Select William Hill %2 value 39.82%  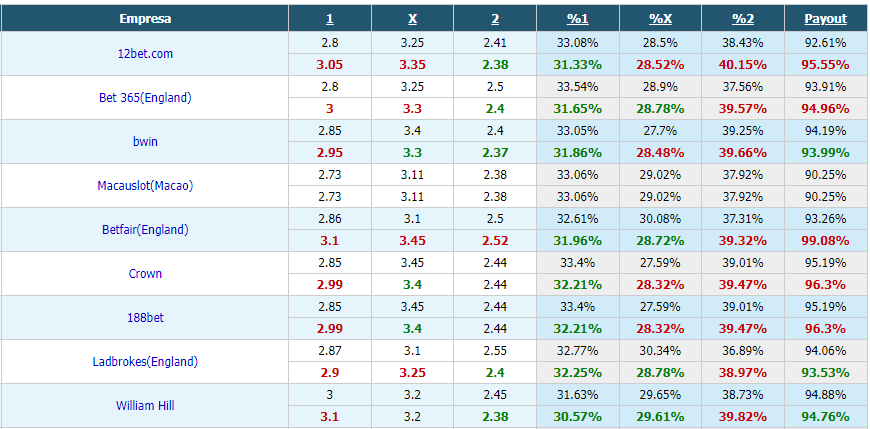pyautogui.click(x=743, y=417)
